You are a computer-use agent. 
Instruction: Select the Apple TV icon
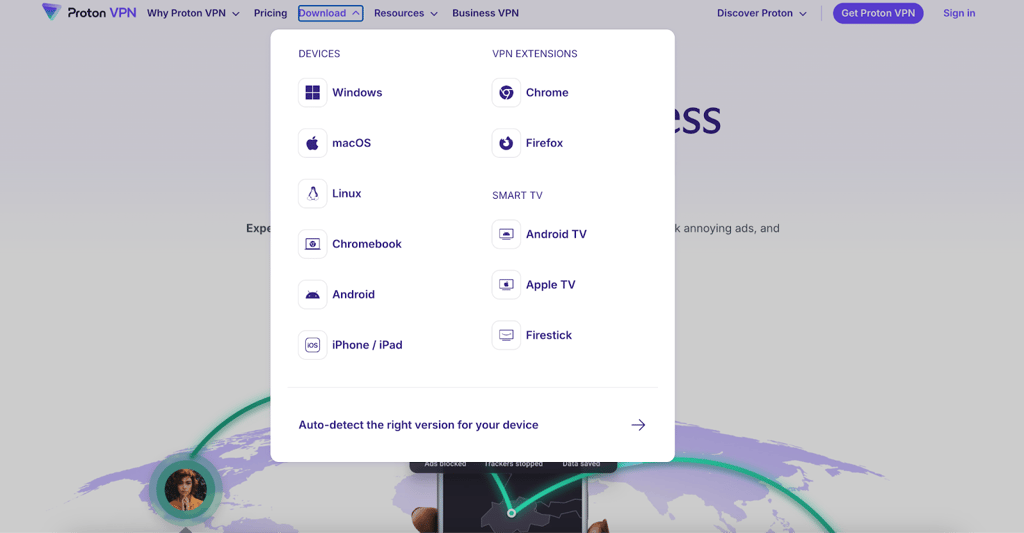point(506,285)
